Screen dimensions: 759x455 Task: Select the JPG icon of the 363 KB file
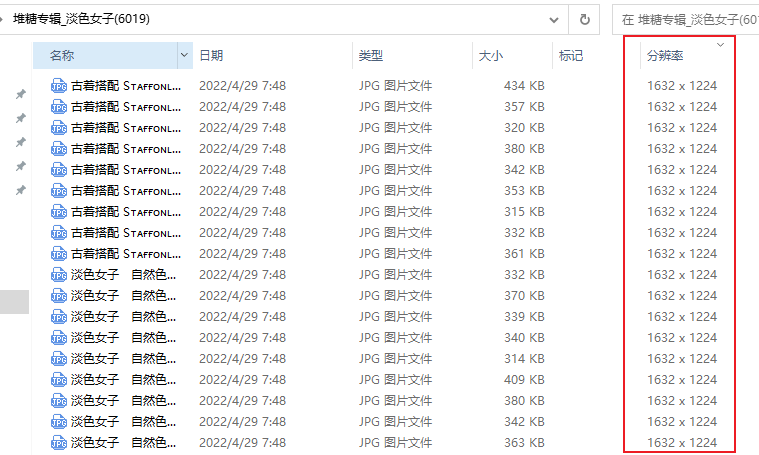tap(59, 442)
